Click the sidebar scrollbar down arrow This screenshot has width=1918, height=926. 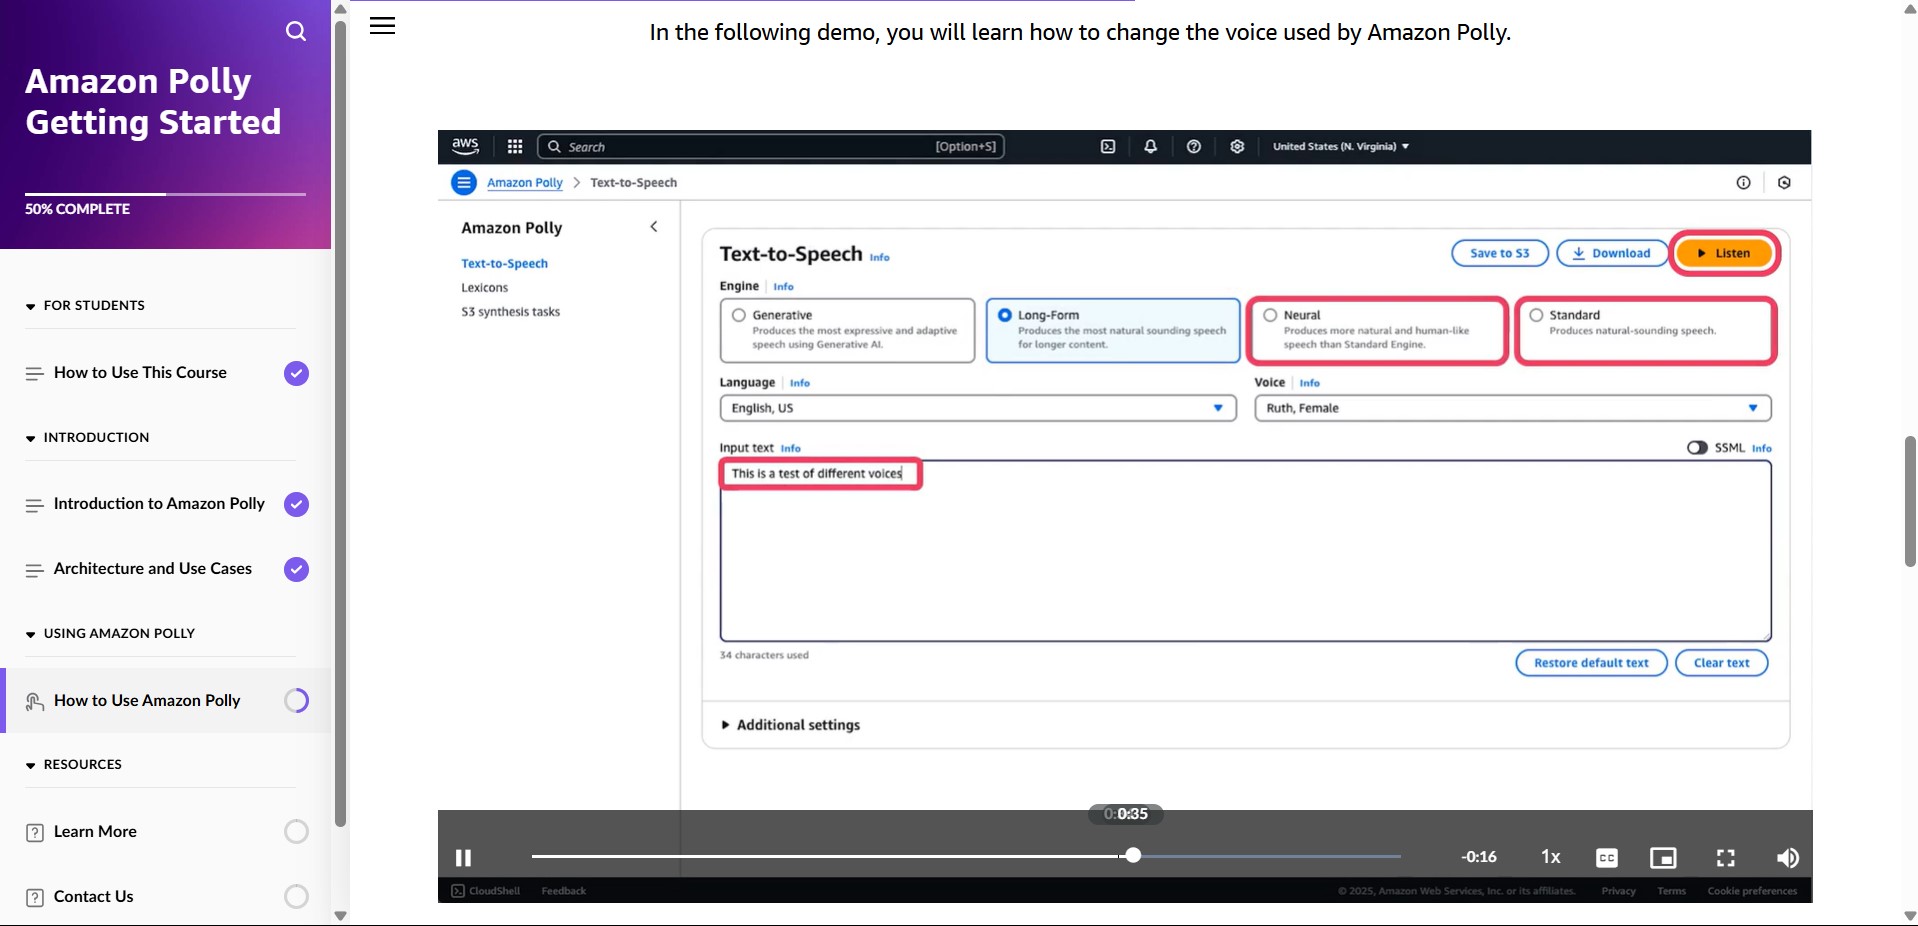[340, 915]
